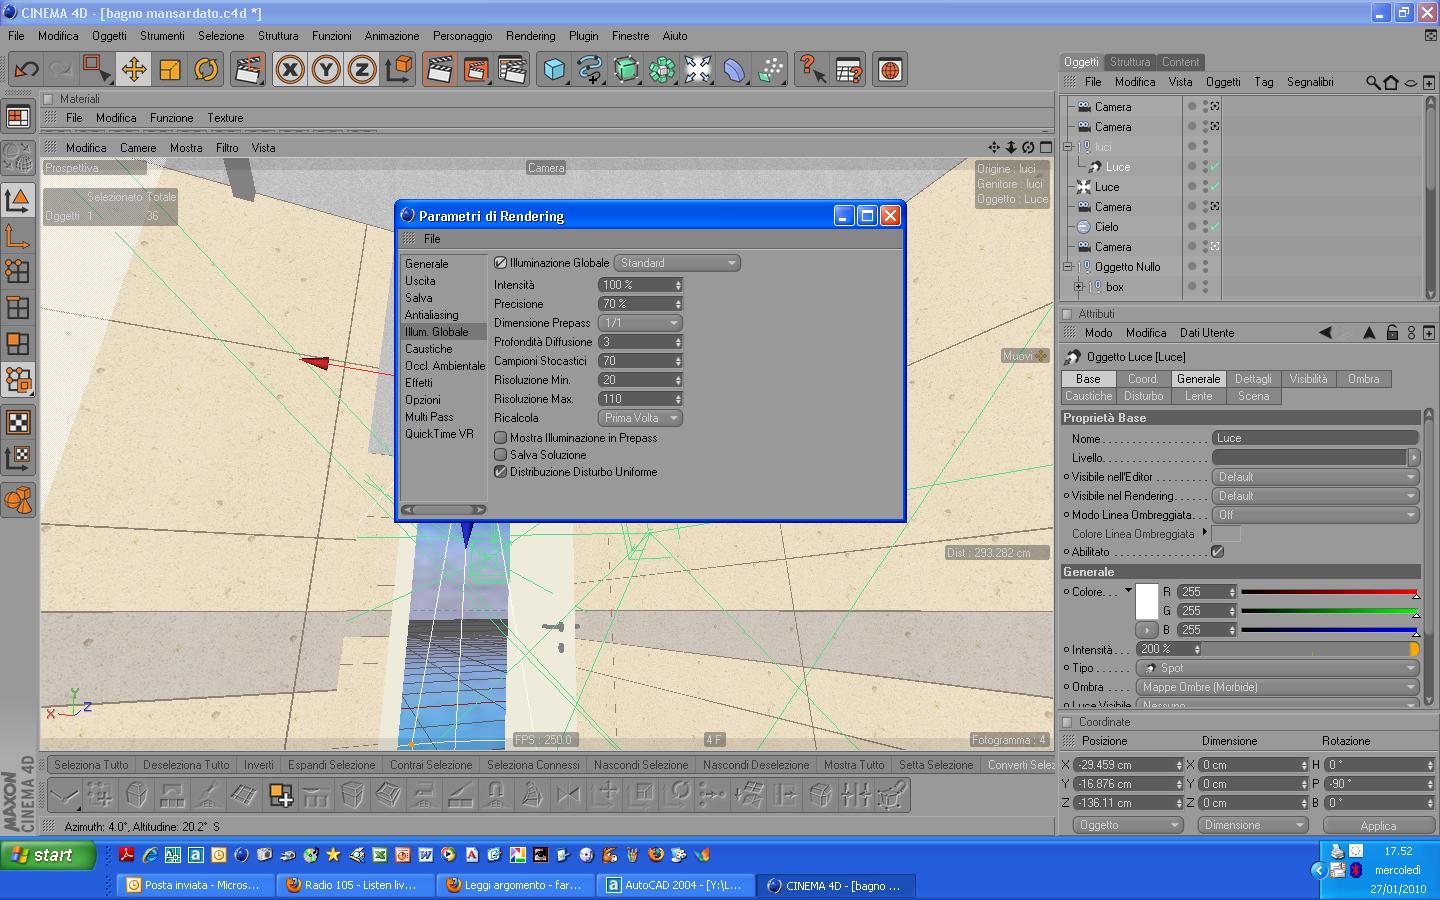Screen dimensions: 1440x900
Task: Click the white Colore swatch
Action: click(1147, 600)
